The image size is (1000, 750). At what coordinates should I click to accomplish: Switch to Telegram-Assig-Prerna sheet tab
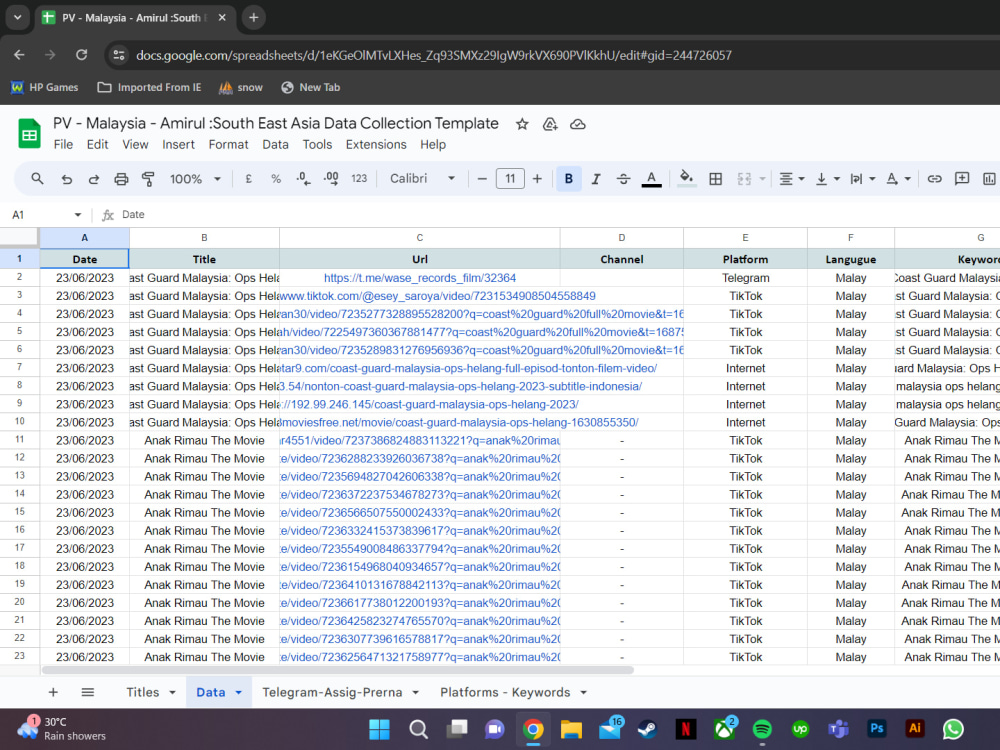point(332,693)
